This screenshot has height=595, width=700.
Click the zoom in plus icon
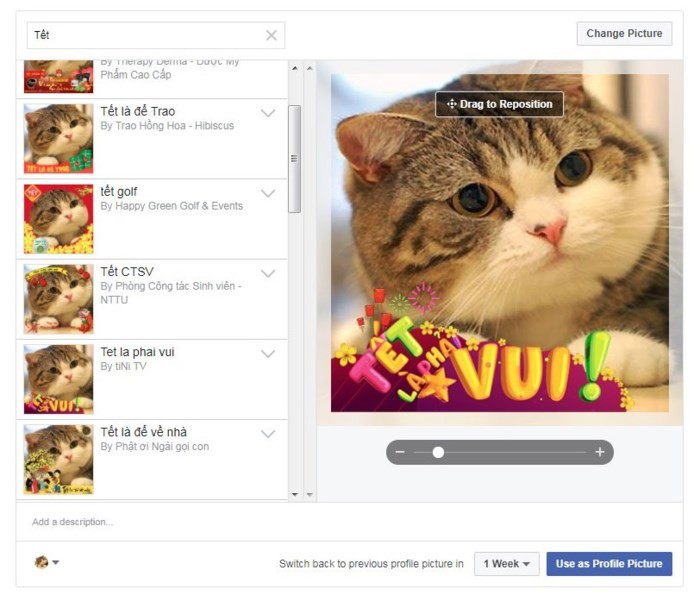(x=600, y=452)
